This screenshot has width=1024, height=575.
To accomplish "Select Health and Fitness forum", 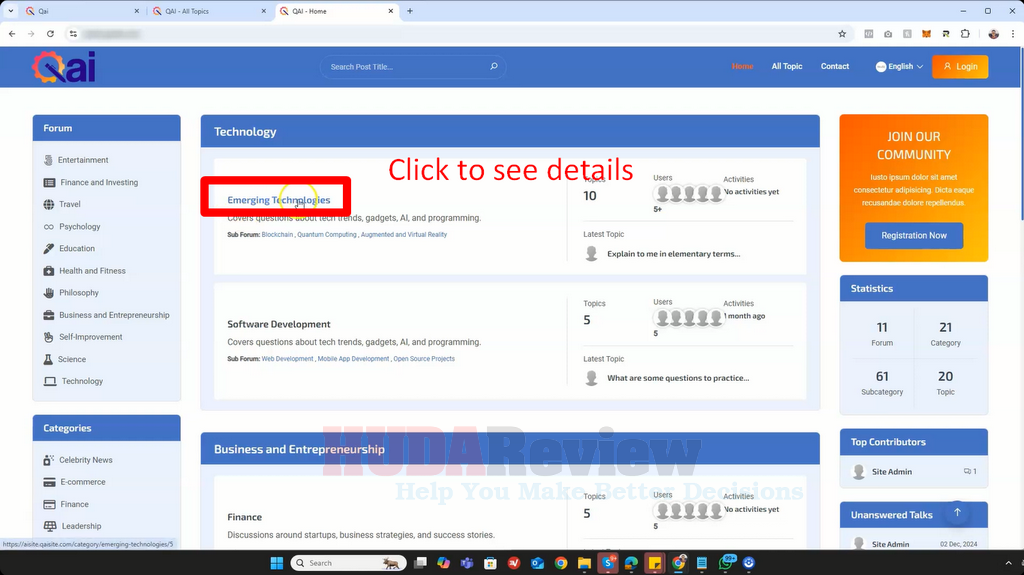I will (x=92, y=271).
